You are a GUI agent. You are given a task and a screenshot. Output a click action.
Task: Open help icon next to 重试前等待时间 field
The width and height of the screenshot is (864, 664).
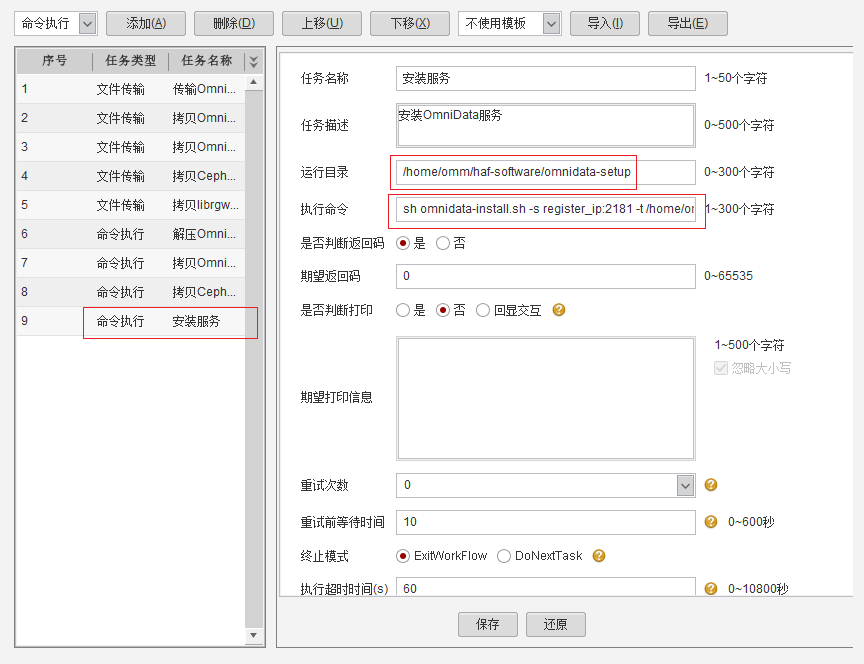tap(711, 521)
